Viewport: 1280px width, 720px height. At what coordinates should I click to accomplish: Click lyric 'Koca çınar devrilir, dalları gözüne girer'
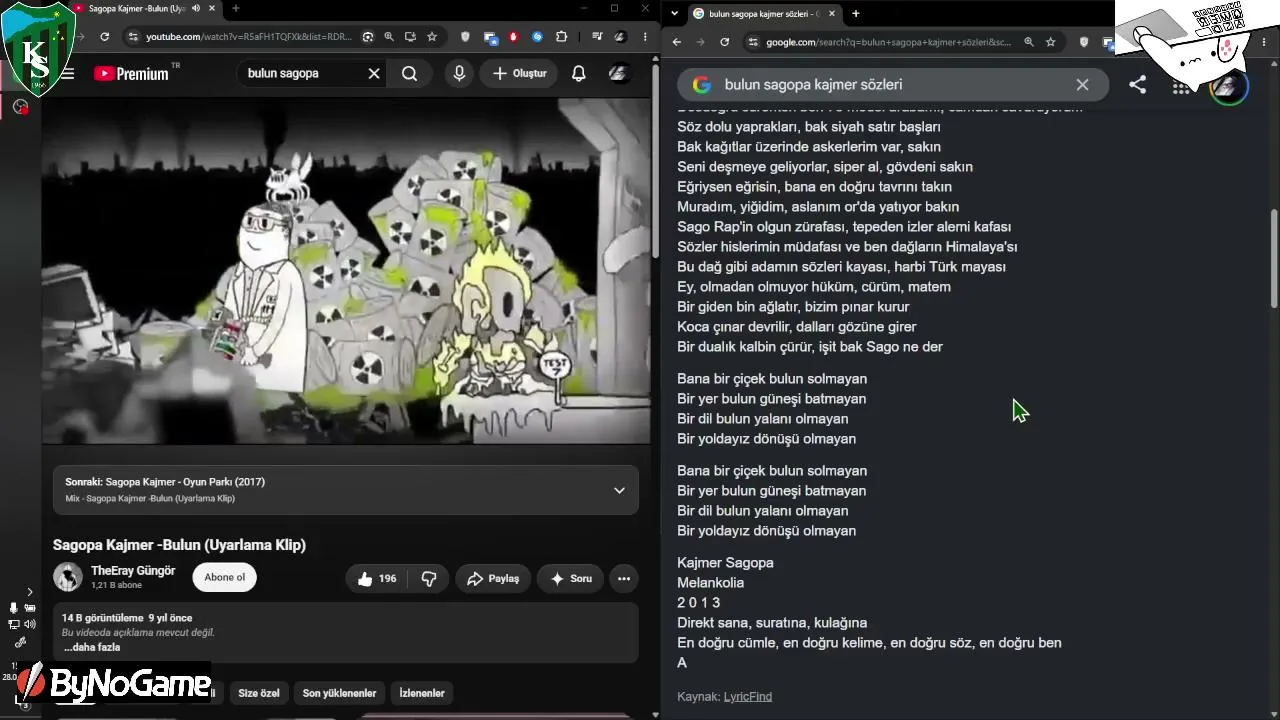(x=797, y=327)
